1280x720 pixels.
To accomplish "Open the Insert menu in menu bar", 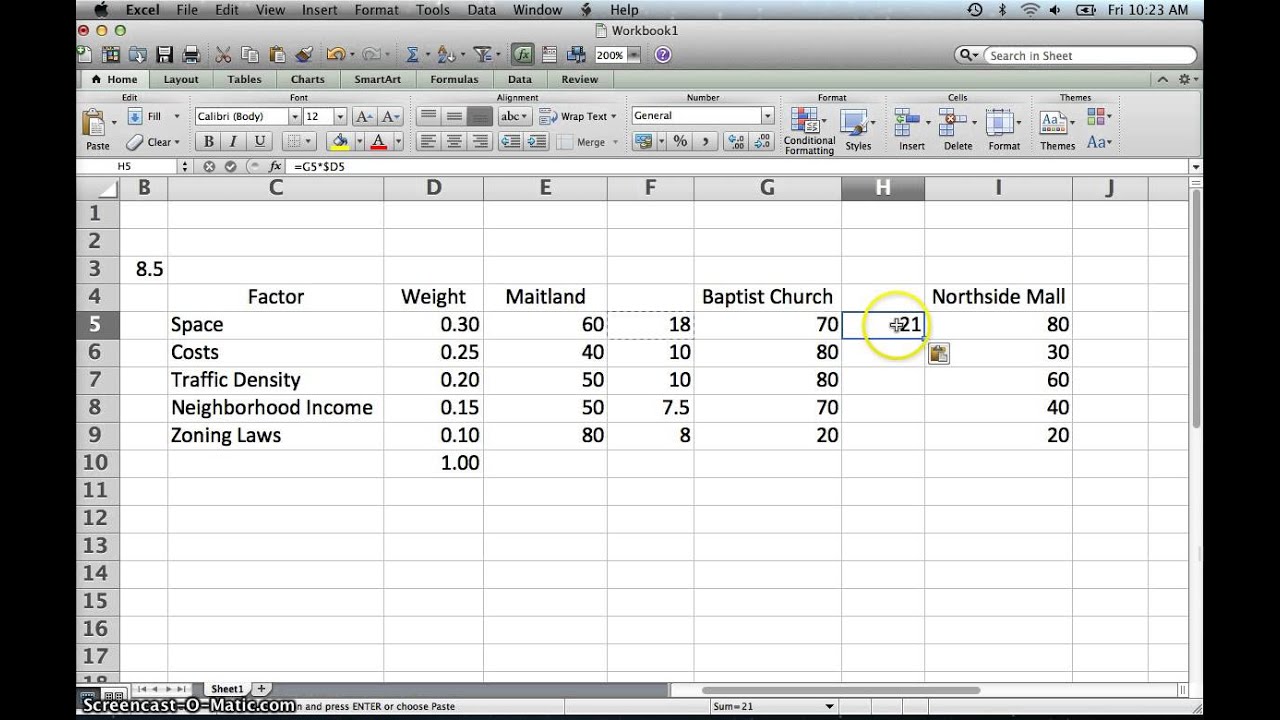I will click(319, 10).
